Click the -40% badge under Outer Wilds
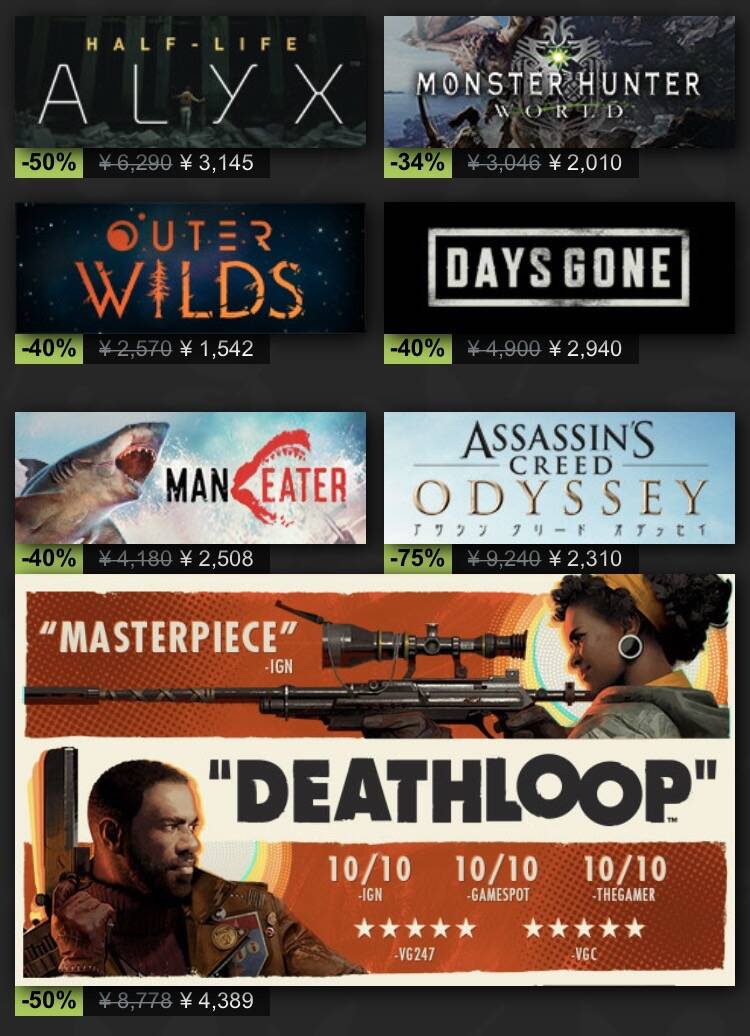The height and width of the screenshot is (1036, 750). click(x=49, y=348)
